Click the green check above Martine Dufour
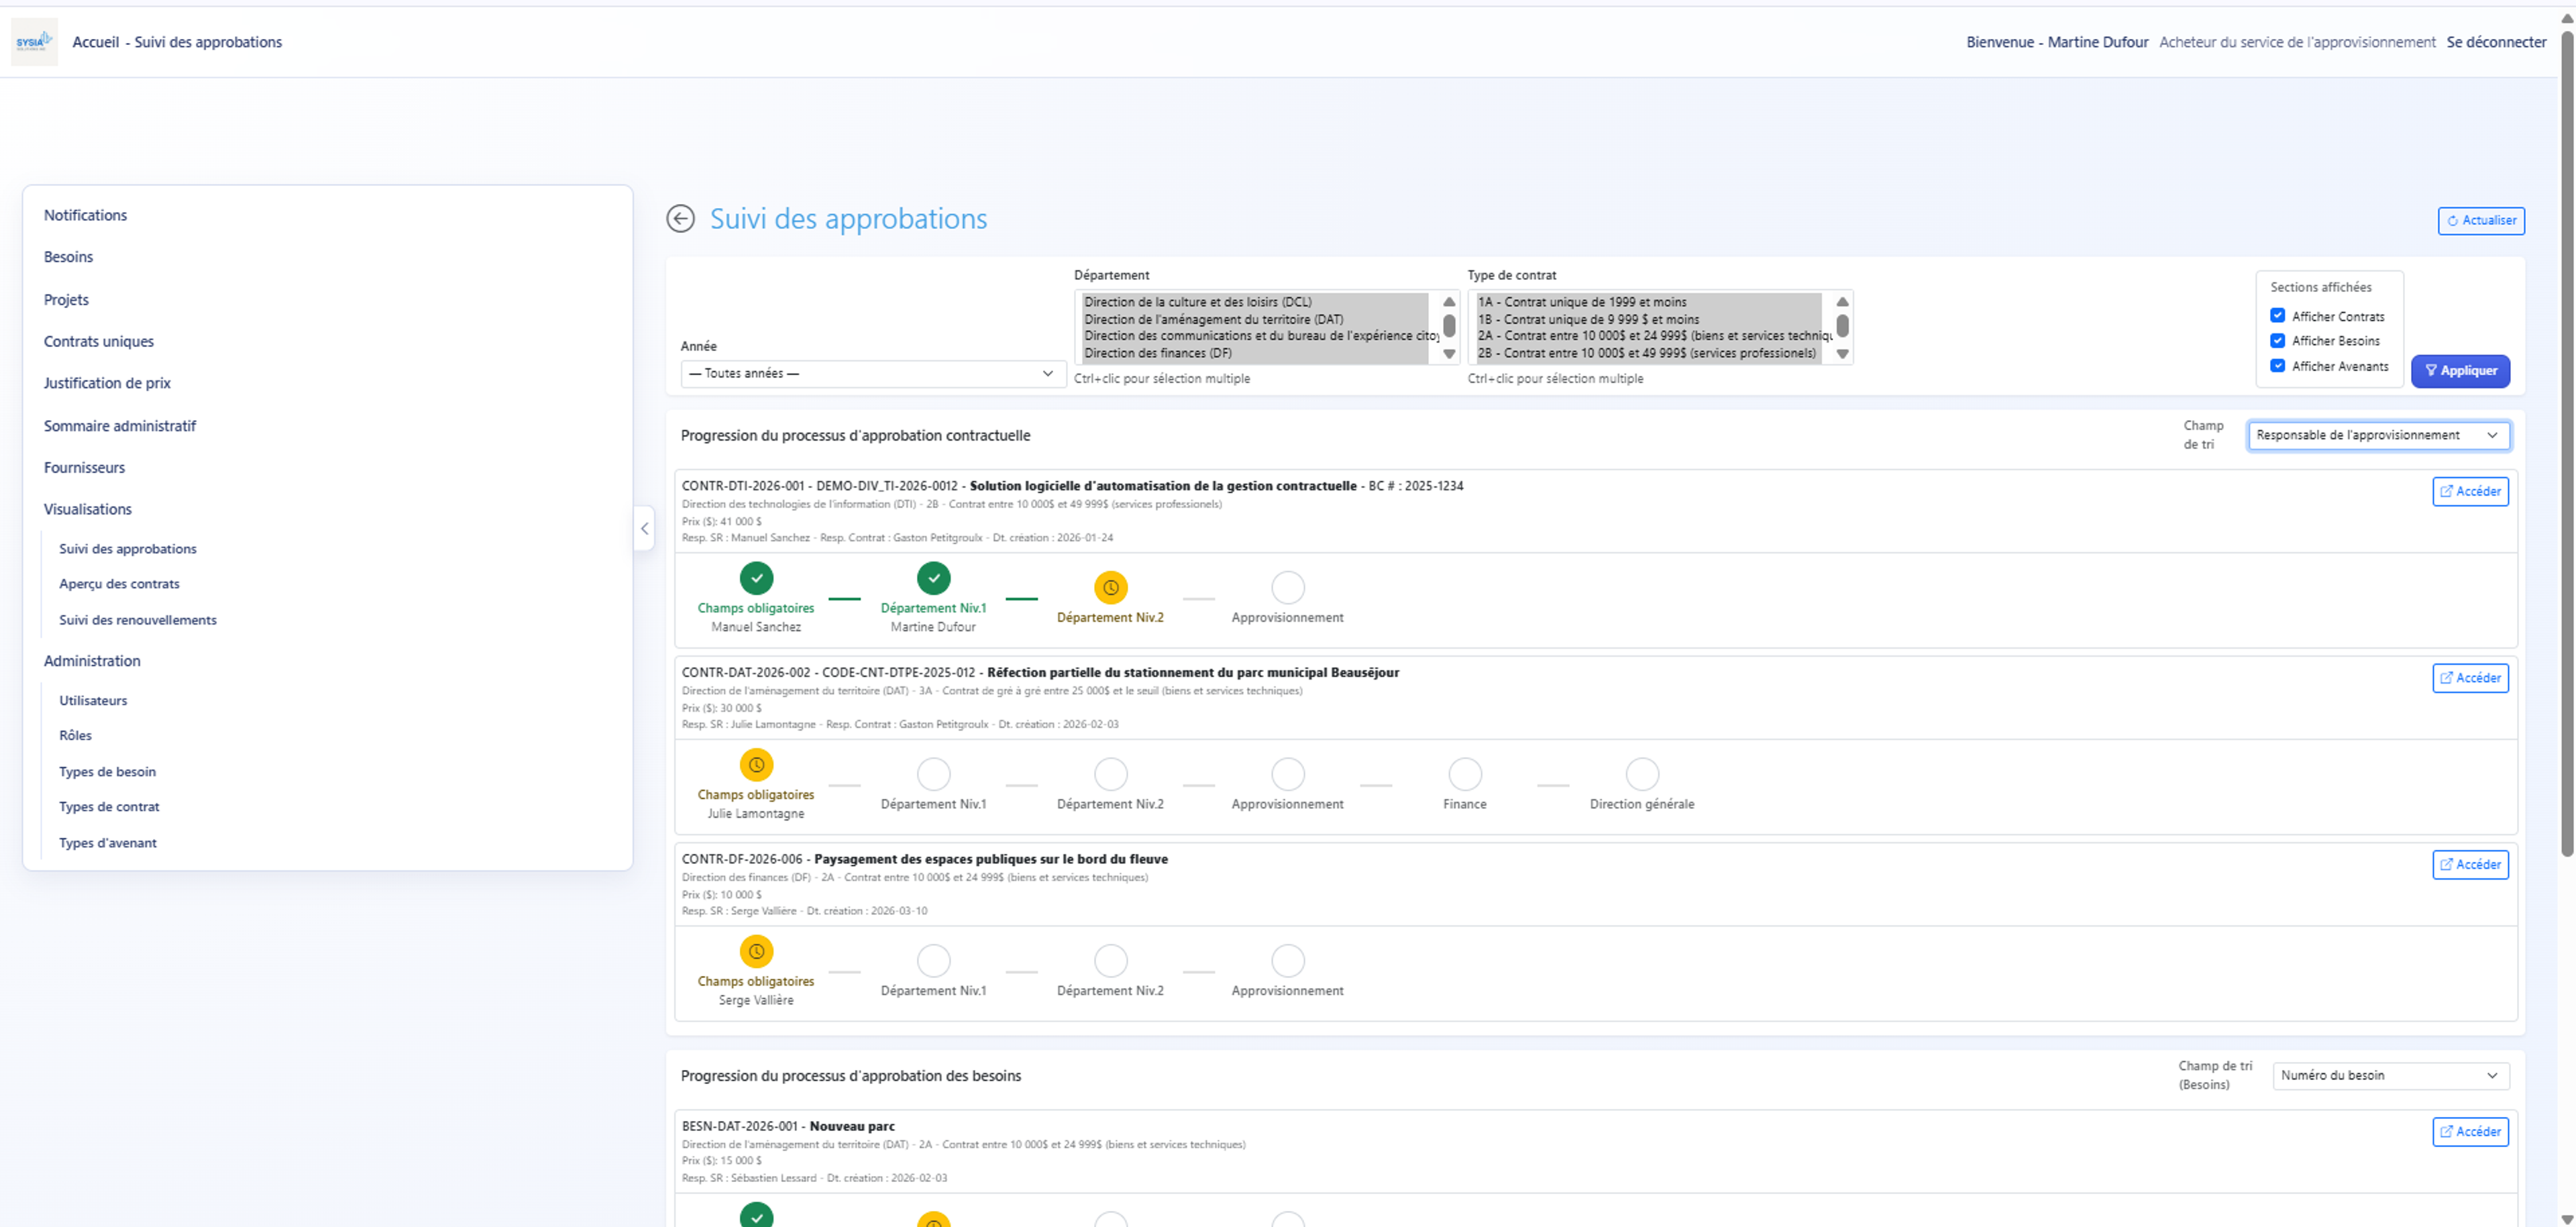2576x1227 pixels. click(x=933, y=578)
